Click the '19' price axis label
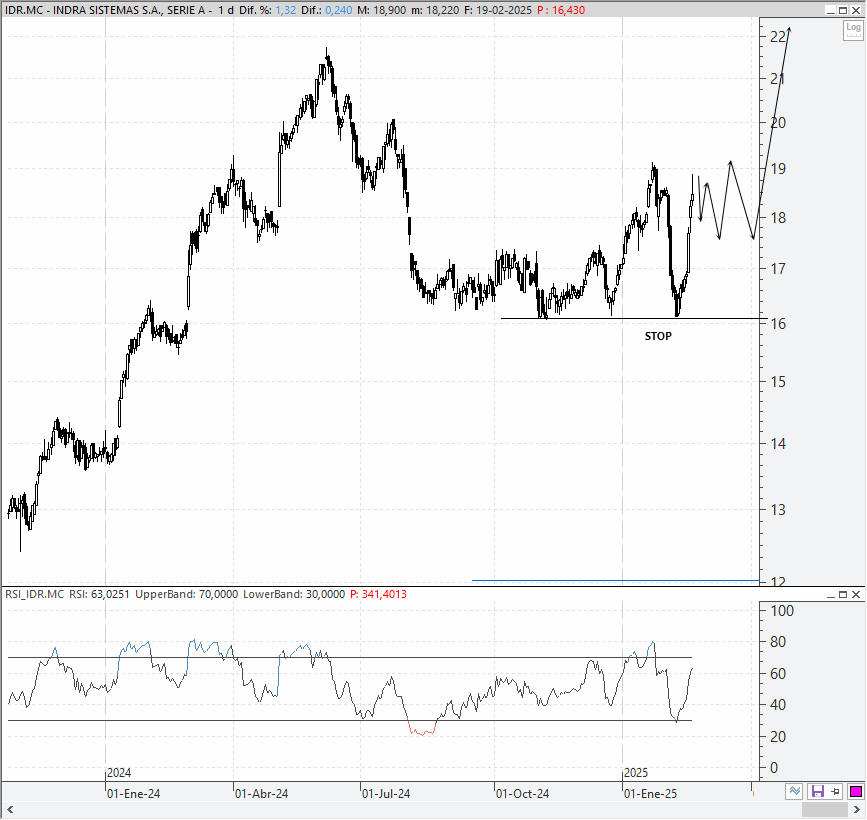The image size is (867, 820). 777,169
